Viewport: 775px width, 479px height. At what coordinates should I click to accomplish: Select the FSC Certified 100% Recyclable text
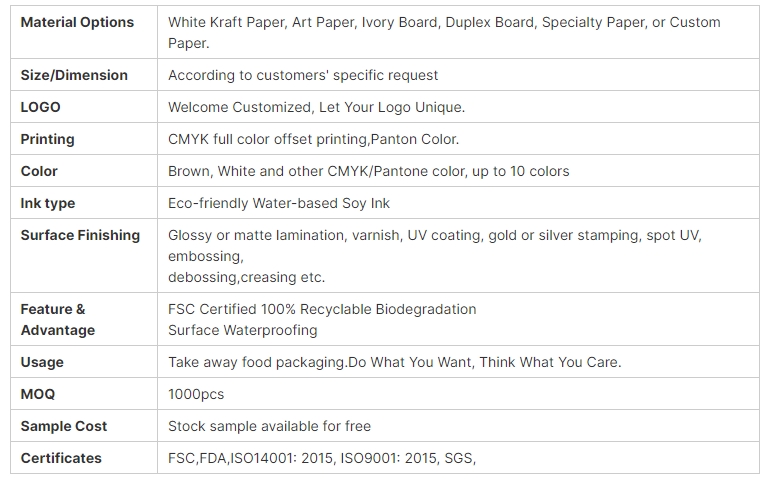pos(322,309)
